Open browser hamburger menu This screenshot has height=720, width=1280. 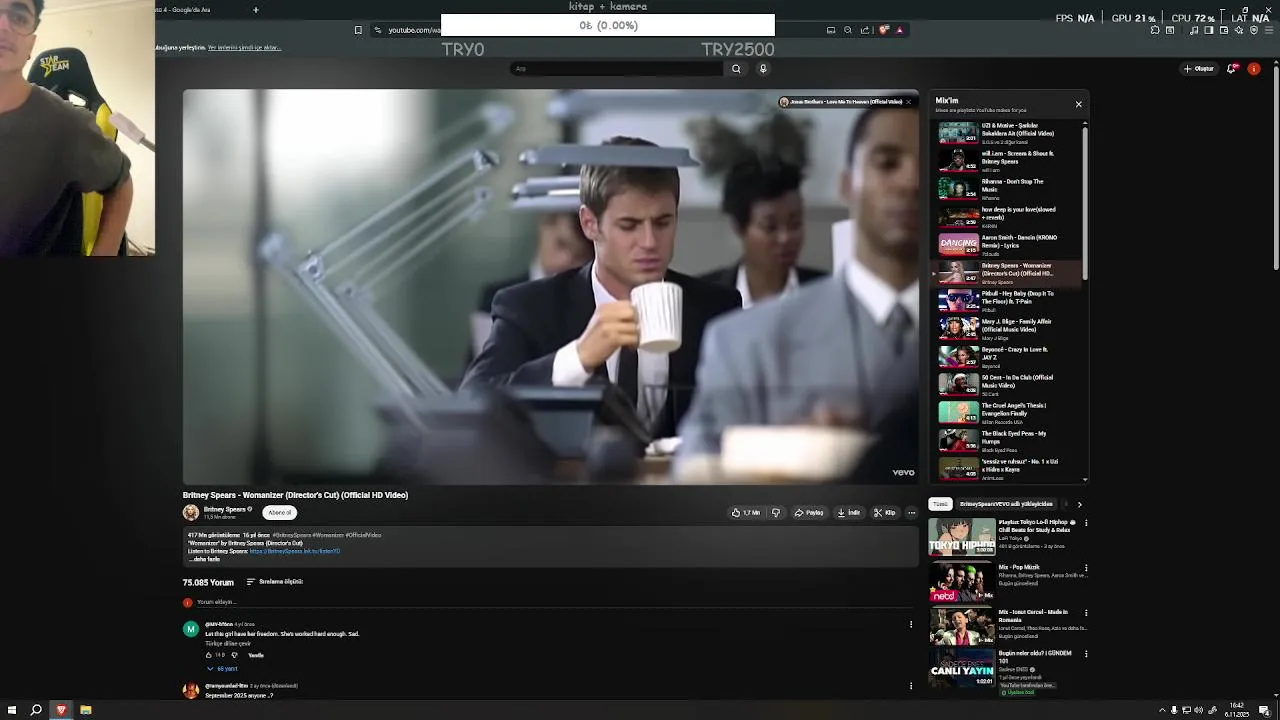[x=1269, y=30]
